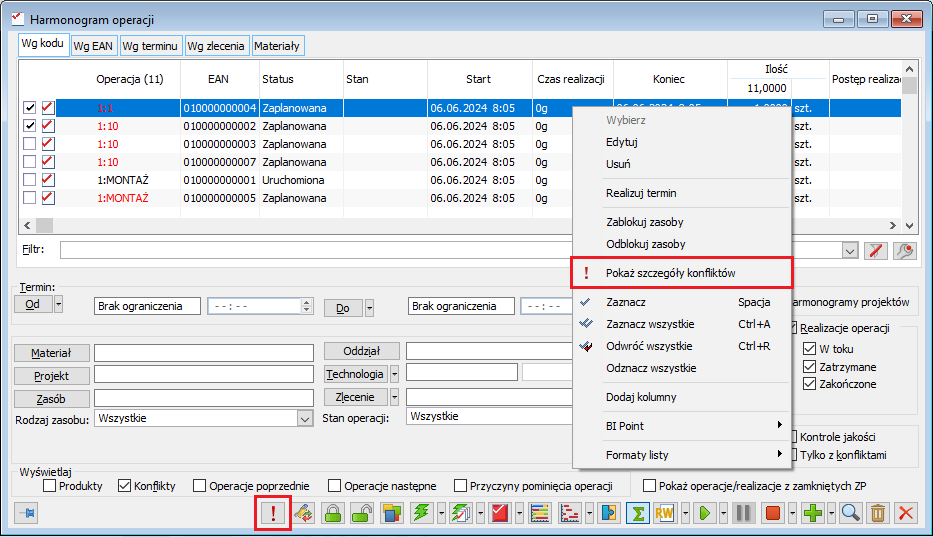Screen dimensions: 933x537
Task: Tick the first checkbox in the 010000000007 row
Action: click(30, 162)
